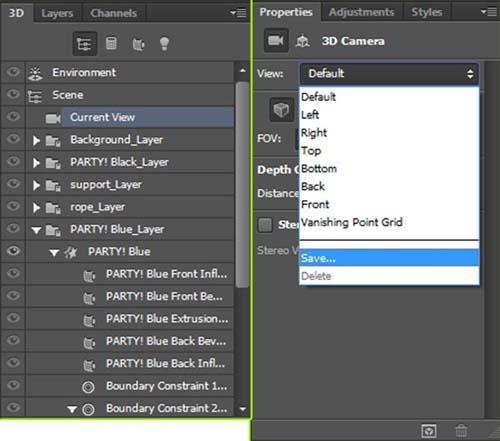Click folder icon of support_Layer
Viewport: 500px width, 441px height.
[x=53, y=186]
